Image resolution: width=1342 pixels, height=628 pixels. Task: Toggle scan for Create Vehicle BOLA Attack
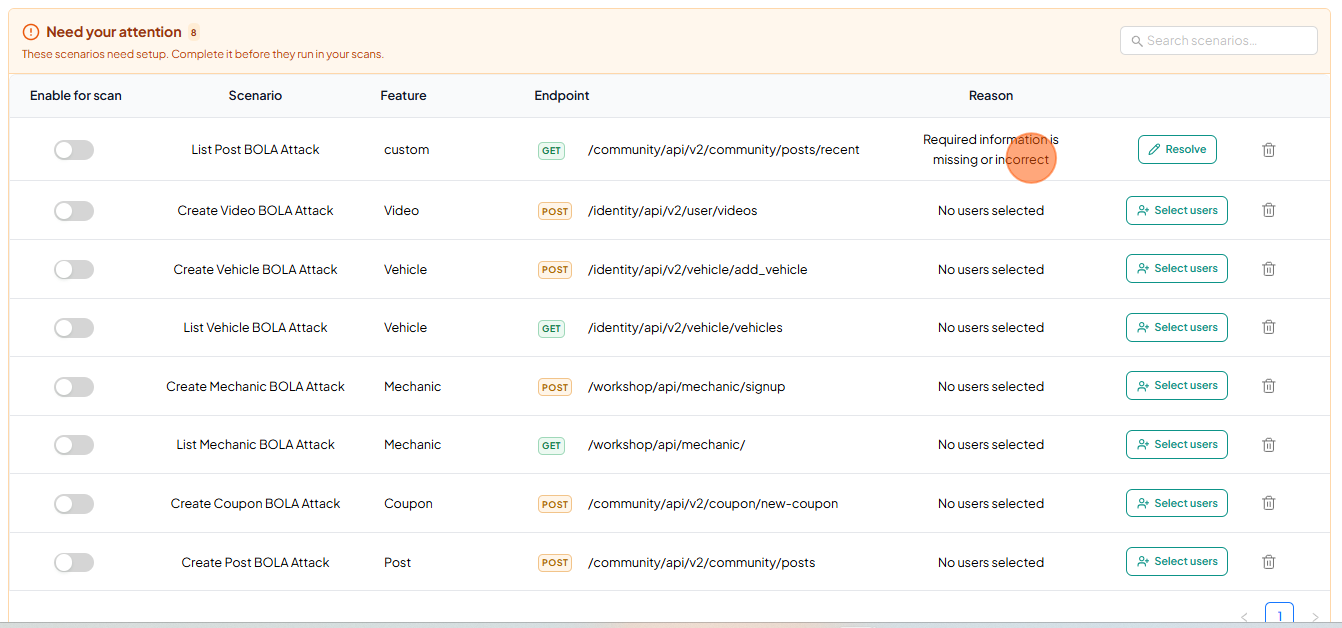coord(74,269)
